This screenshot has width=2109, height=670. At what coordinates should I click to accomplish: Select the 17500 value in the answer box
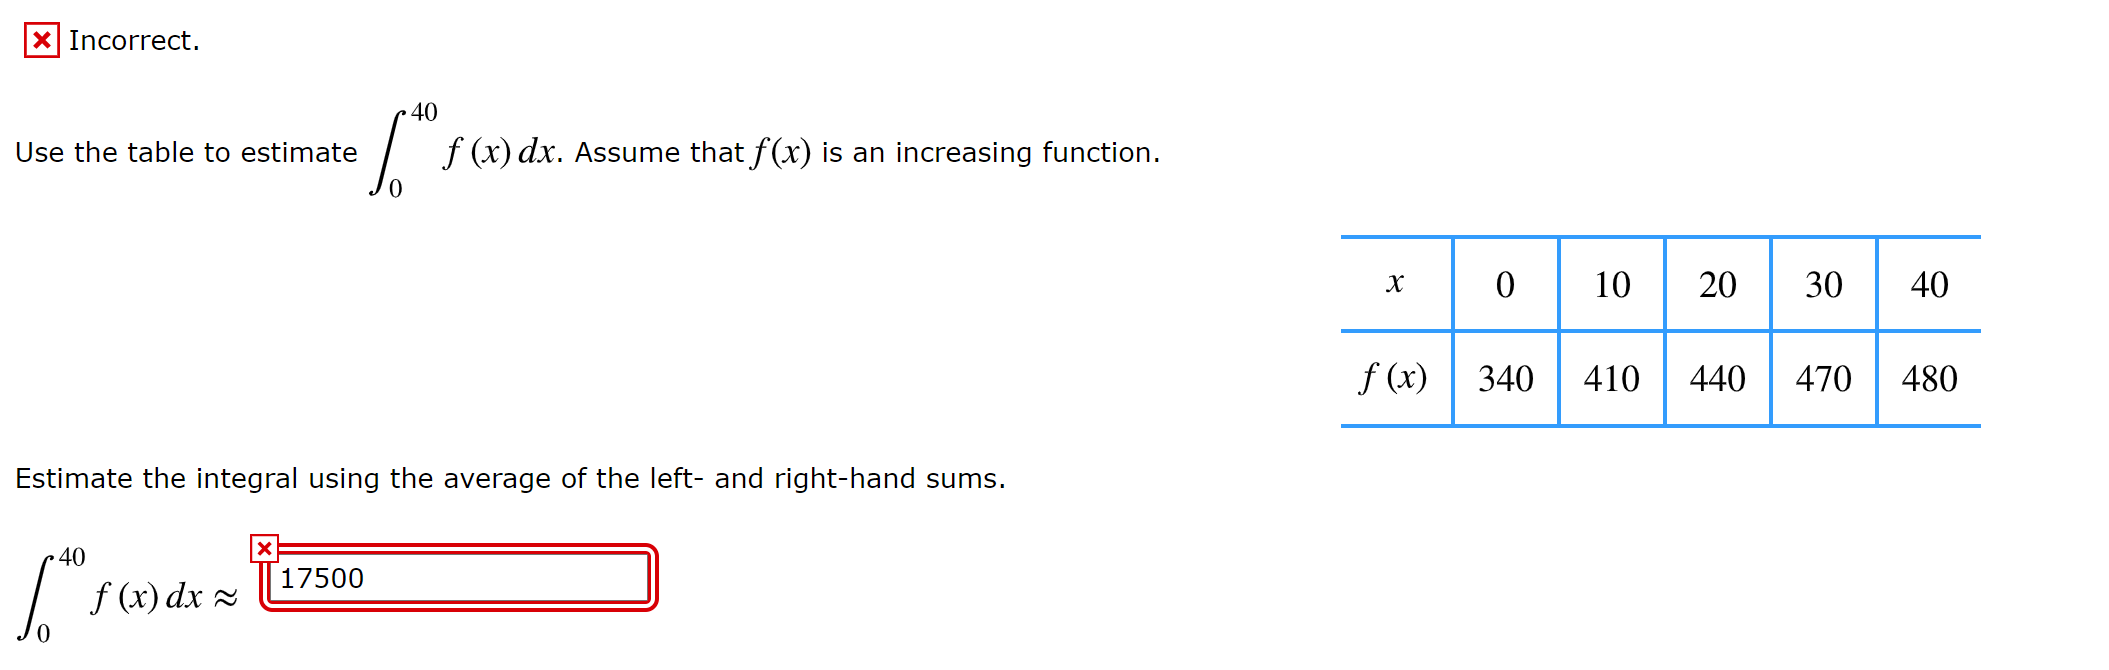pyautogui.click(x=321, y=577)
